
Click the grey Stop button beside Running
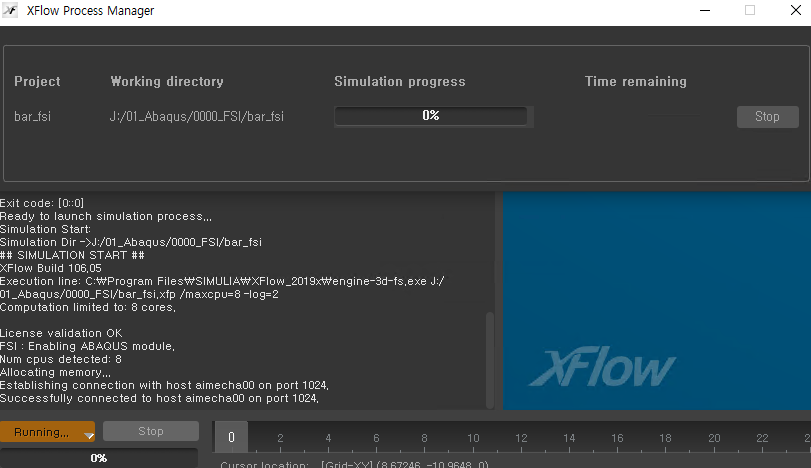click(151, 431)
